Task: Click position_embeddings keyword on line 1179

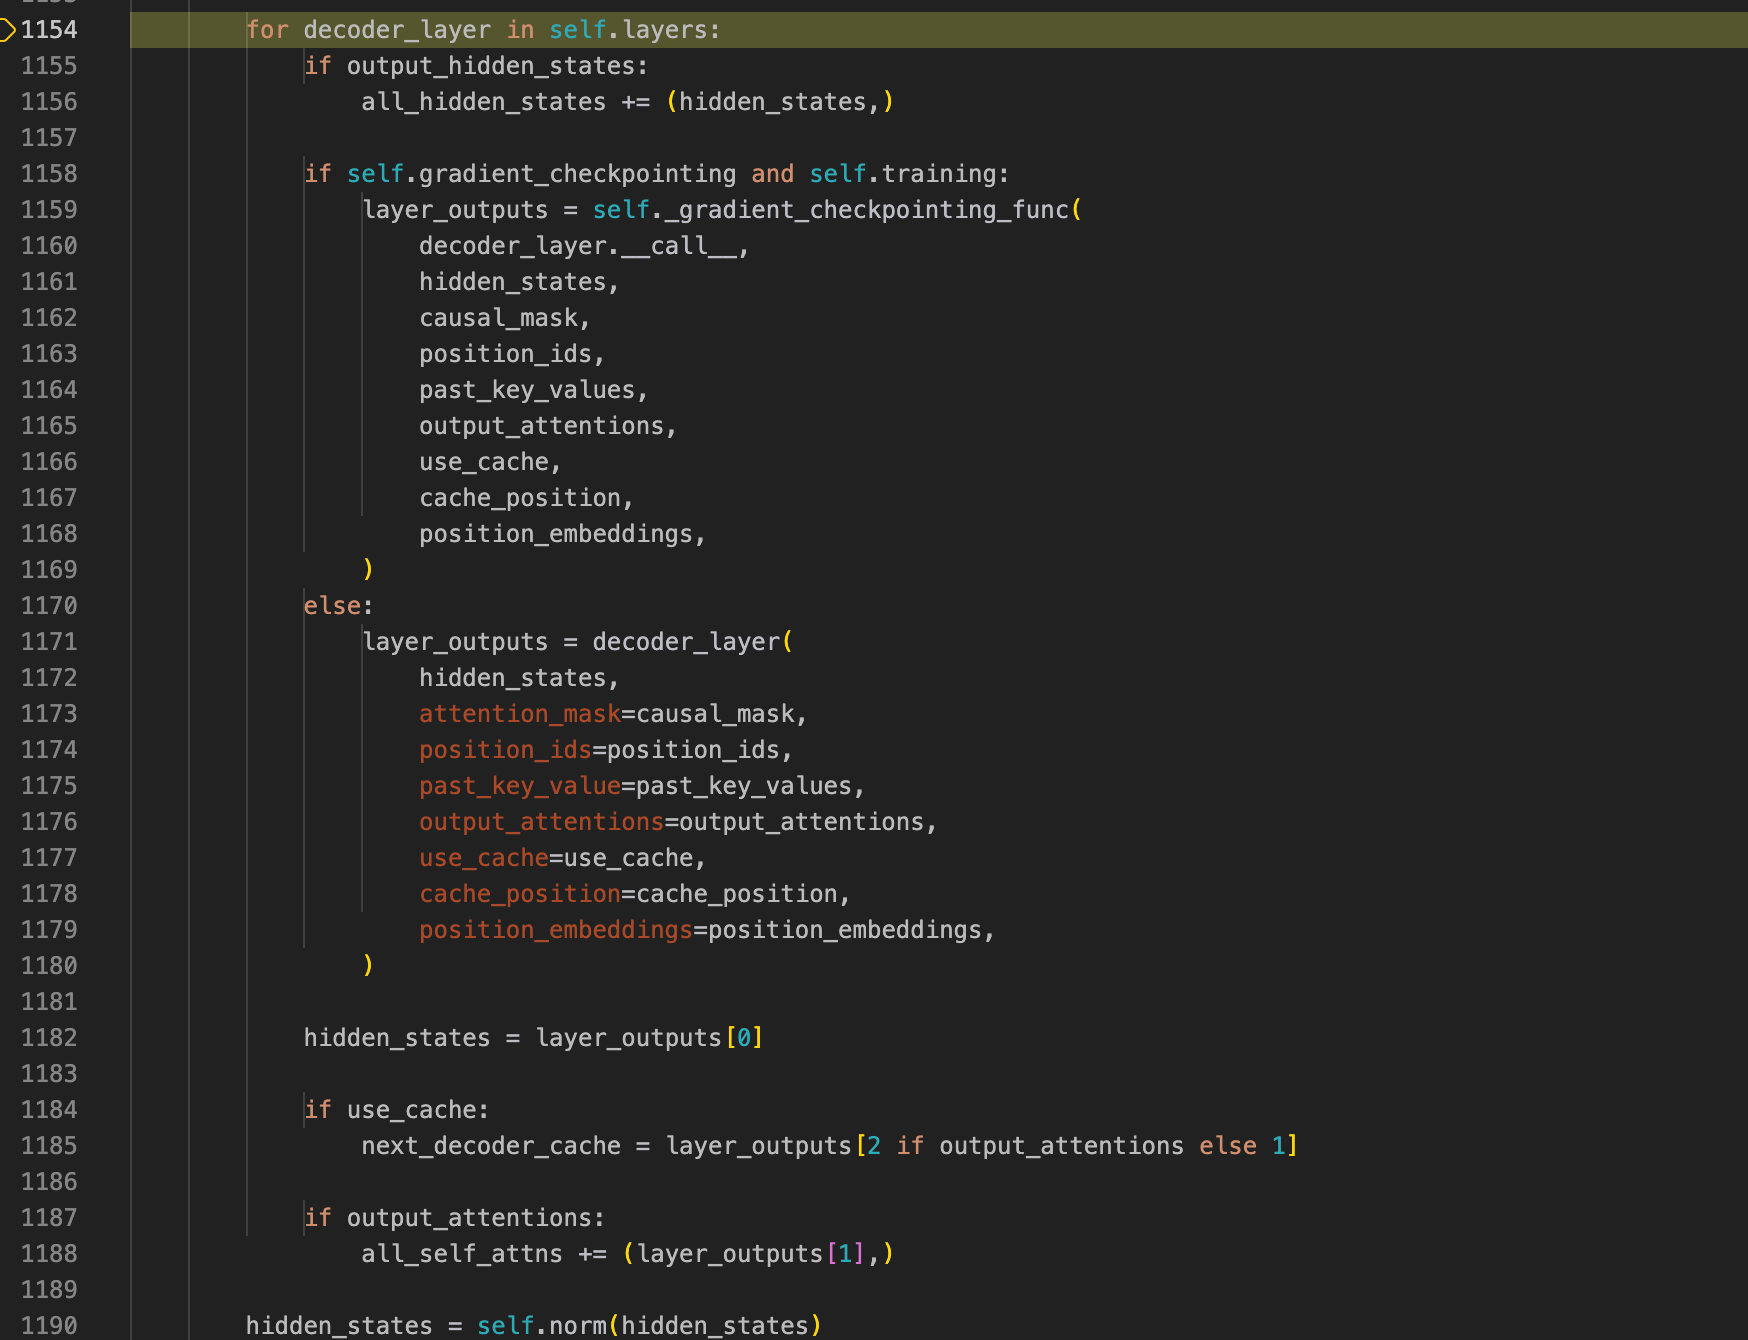Action: coord(555,930)
